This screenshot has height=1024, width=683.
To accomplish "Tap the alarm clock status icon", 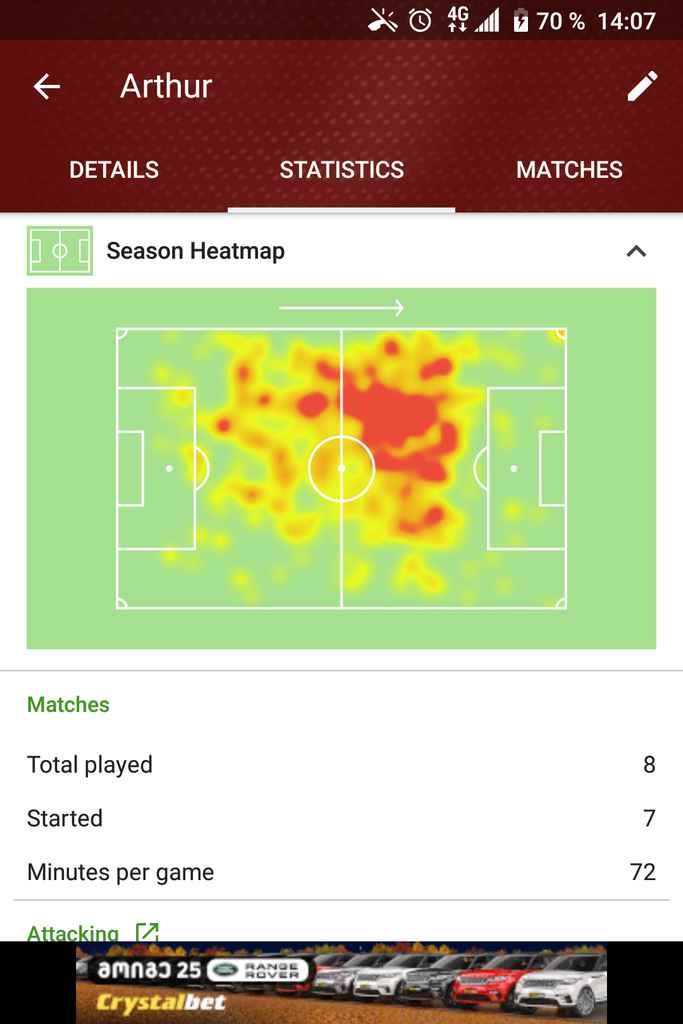I will point(420,21).
